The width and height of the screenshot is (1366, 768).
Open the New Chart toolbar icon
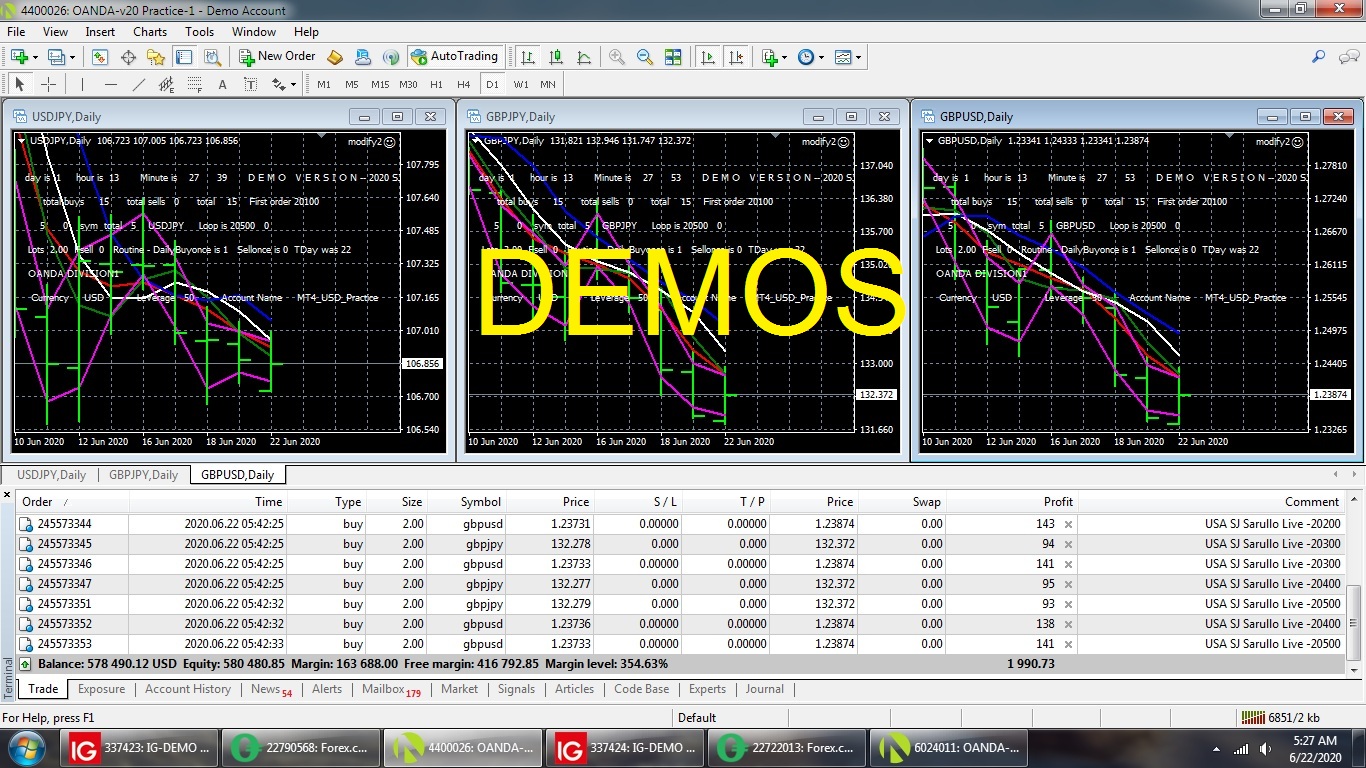19,57
